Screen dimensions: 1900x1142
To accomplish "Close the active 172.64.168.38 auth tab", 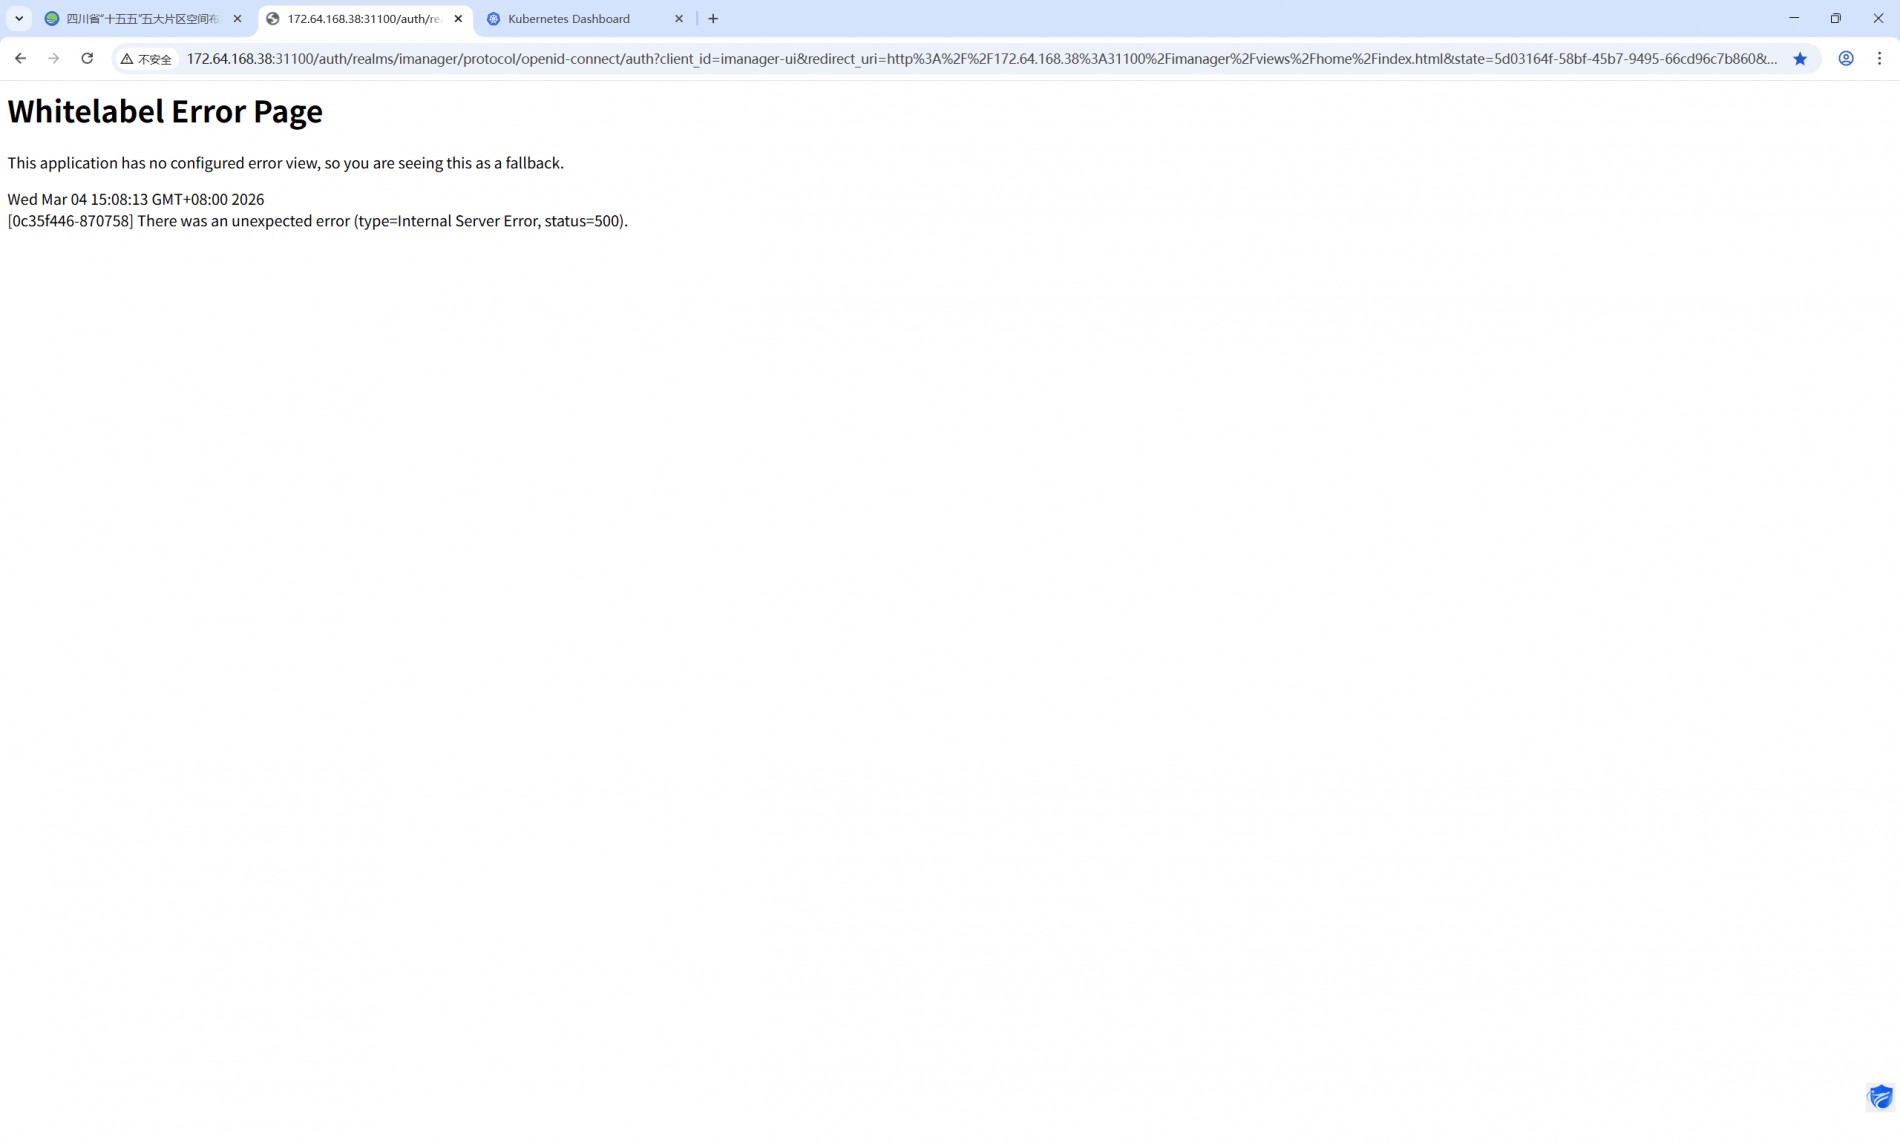I will coord(458,19).
